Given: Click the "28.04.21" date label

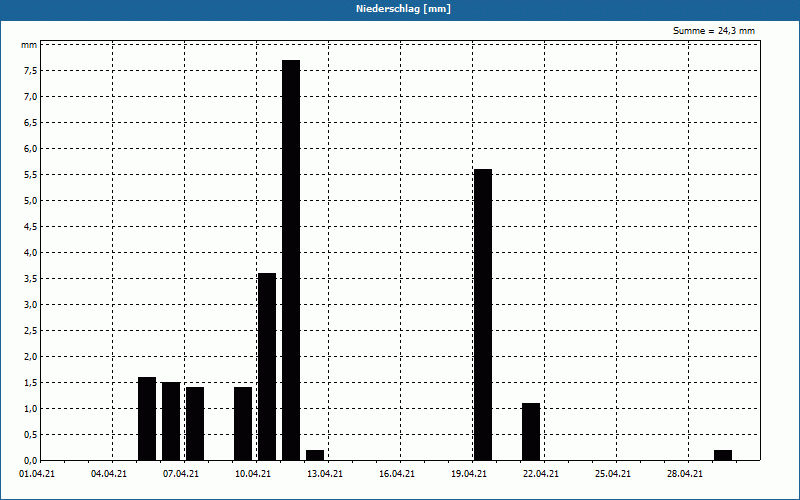Looking at the screenshot, I should point(684,474).
